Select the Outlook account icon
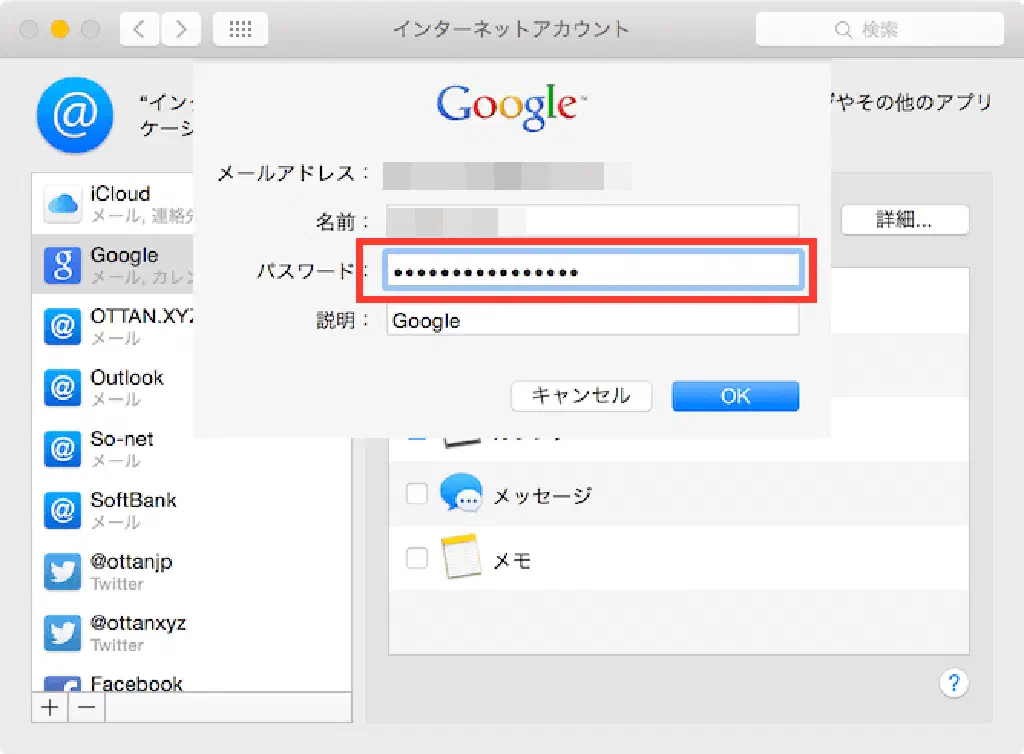Image resolution: width=1024 pixels, height=754 pixels. coord(62,388)
